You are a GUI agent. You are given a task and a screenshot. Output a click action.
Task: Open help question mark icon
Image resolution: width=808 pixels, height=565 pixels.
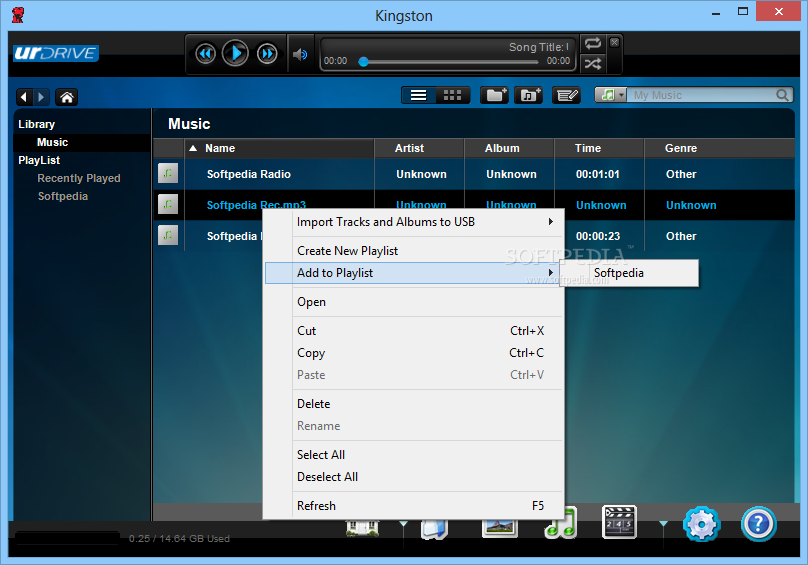pos(759,524)
